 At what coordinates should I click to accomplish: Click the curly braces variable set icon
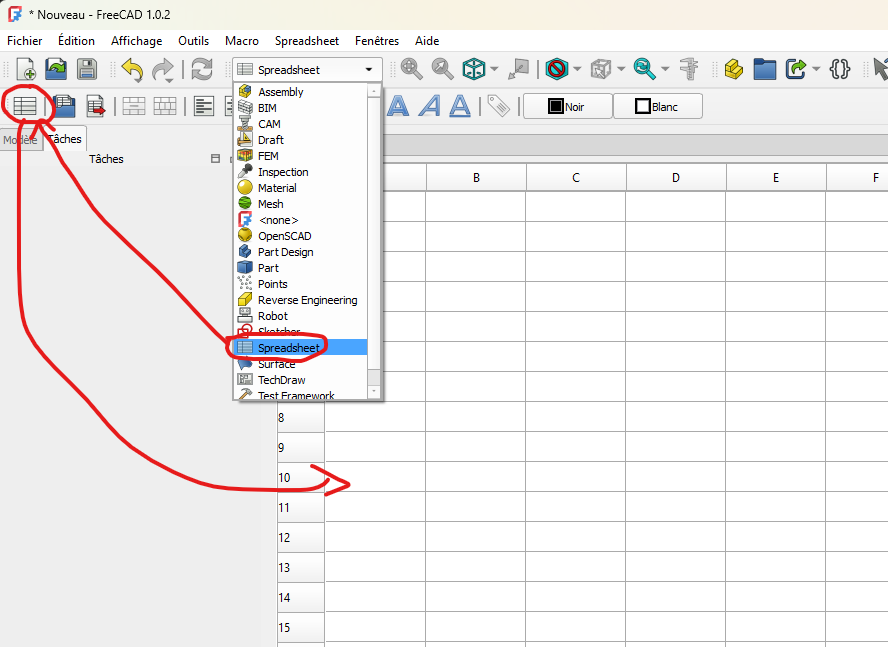coord(839,69)
